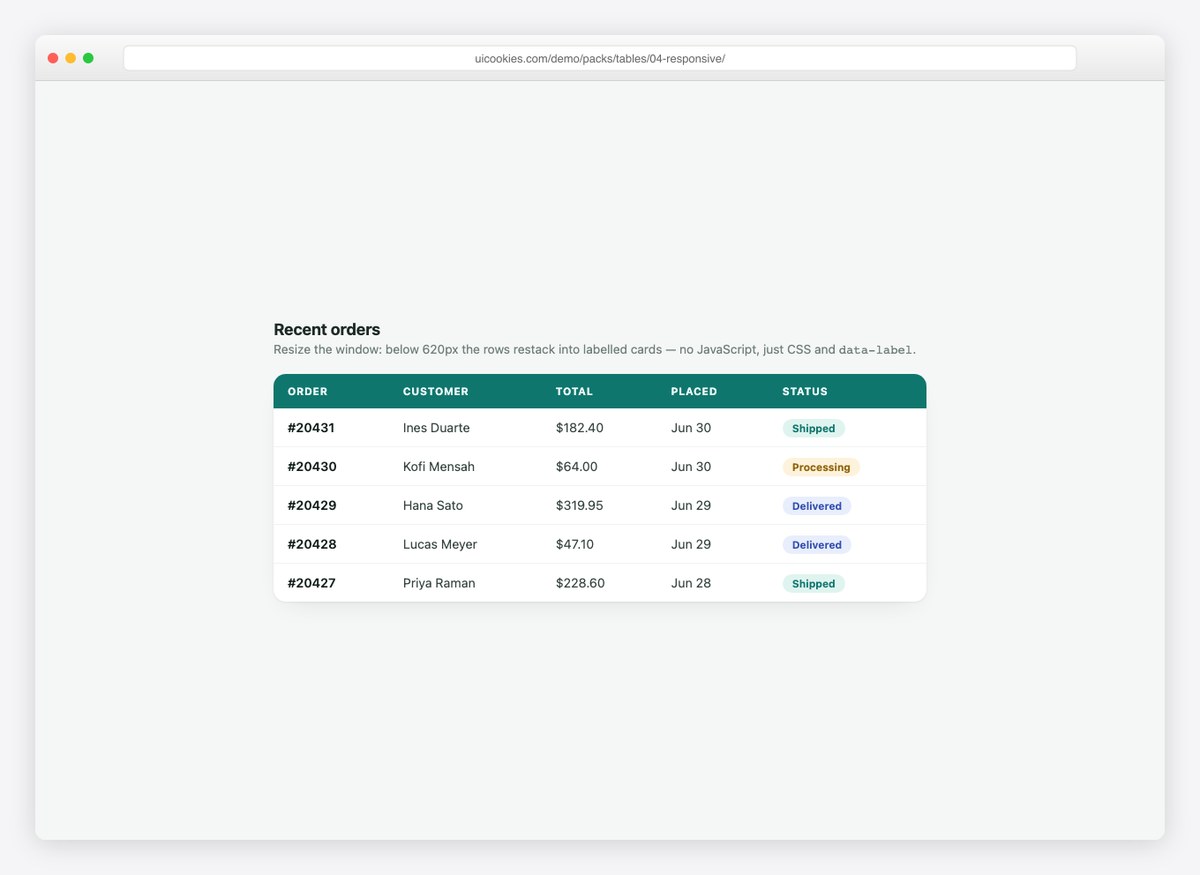1200x875 pixels.
Task: Click the Jun 30 date for order #20431
Action: pos(691,428)
